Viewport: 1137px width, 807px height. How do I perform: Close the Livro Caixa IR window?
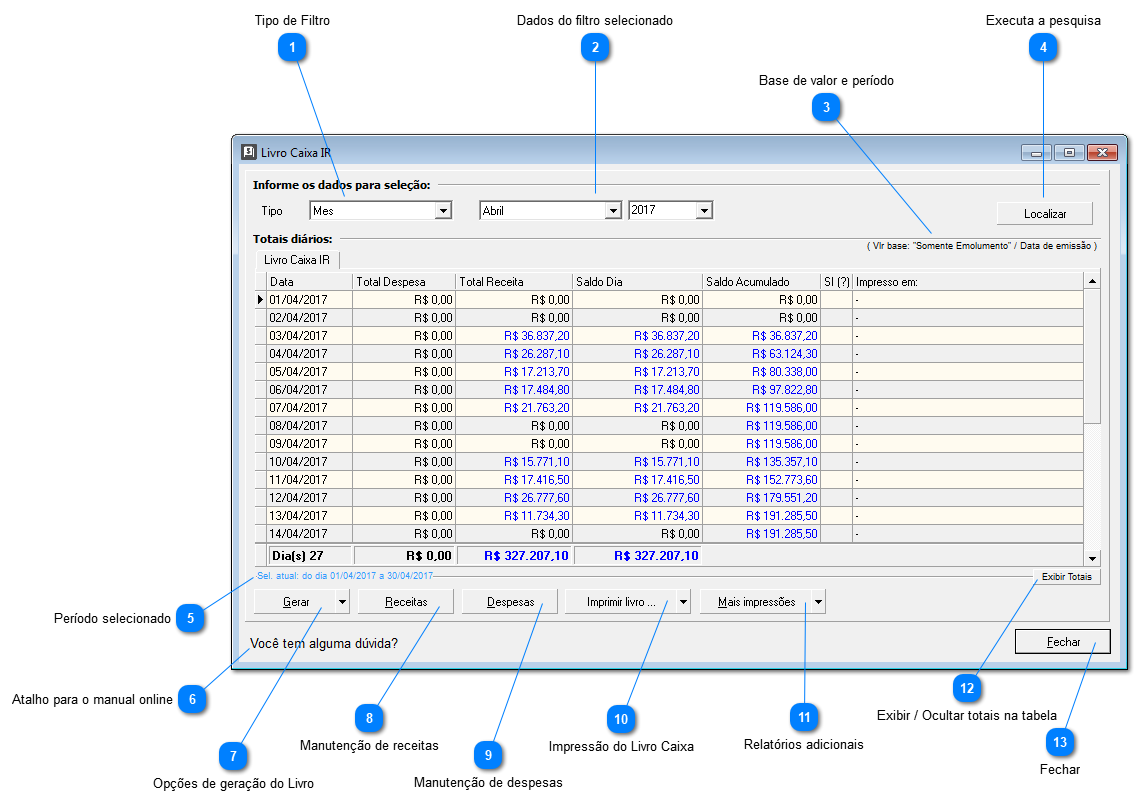(x=1102, y=152)
